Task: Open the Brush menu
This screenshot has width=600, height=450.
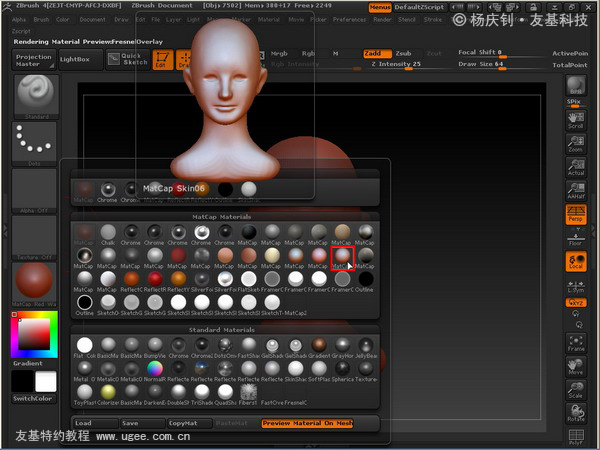Action: pyautogui.click(x=41, y=20)
